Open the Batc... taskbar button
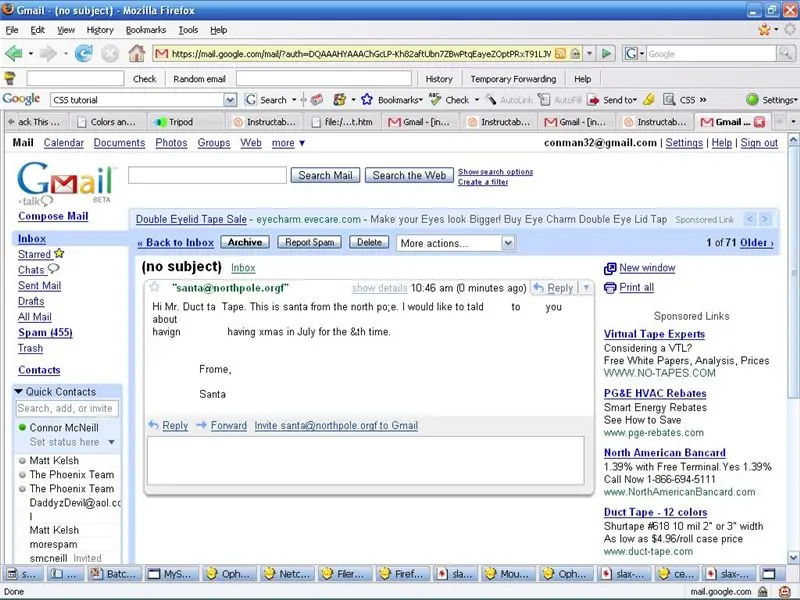800x600 pixels. 113,574
